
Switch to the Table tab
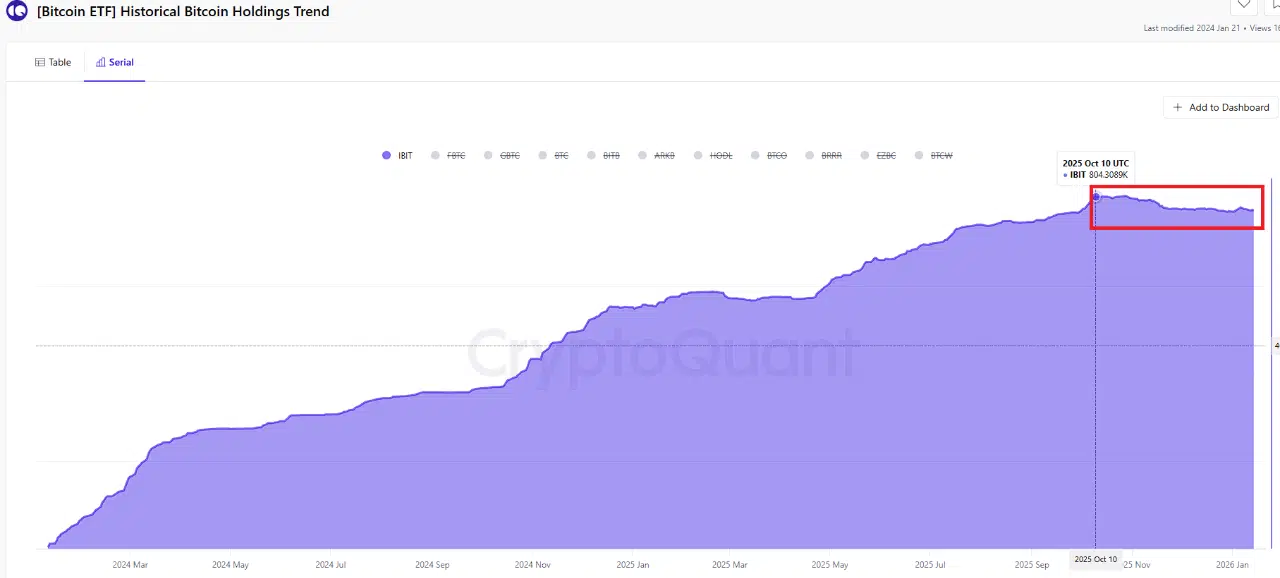(x=53, y=61)
